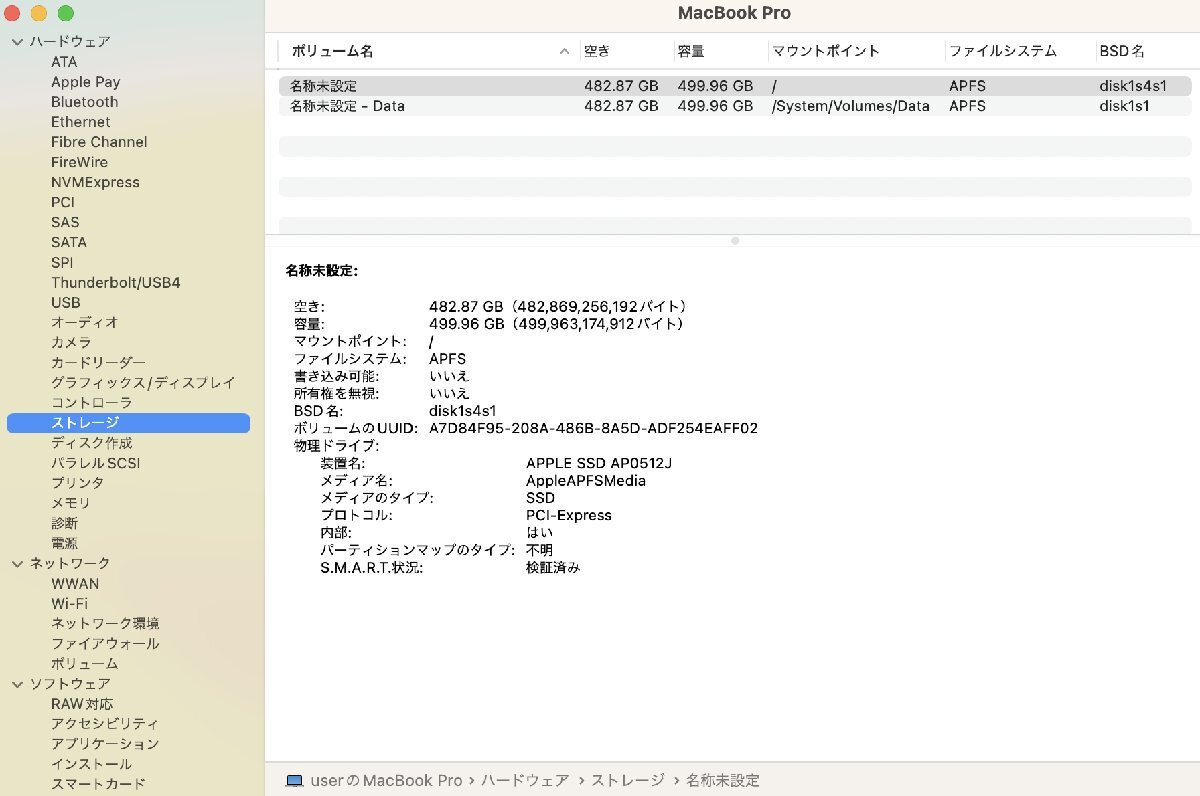
Task: Open プリンタ hardware info
Action: pyautogui.click(x=78, y=483)
